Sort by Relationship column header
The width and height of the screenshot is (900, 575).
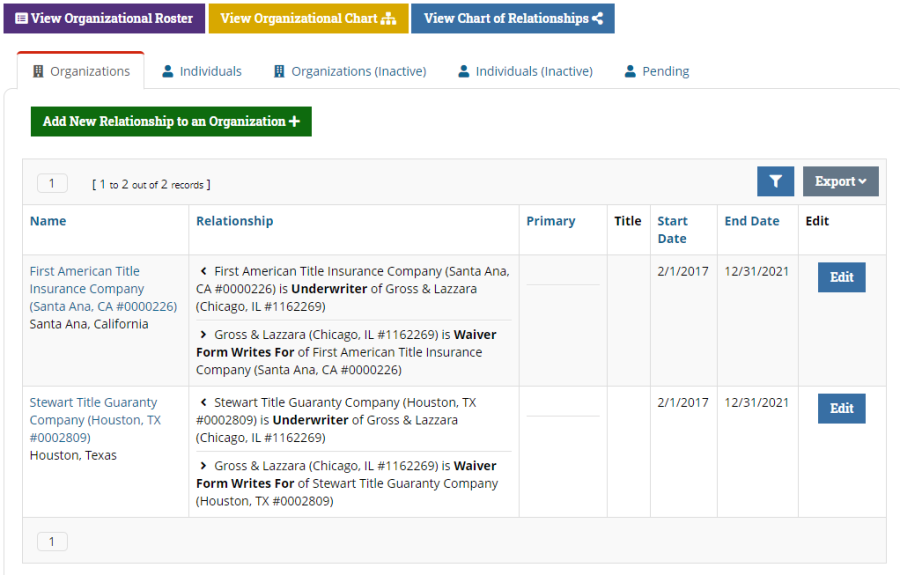click(x=235, y=221)
